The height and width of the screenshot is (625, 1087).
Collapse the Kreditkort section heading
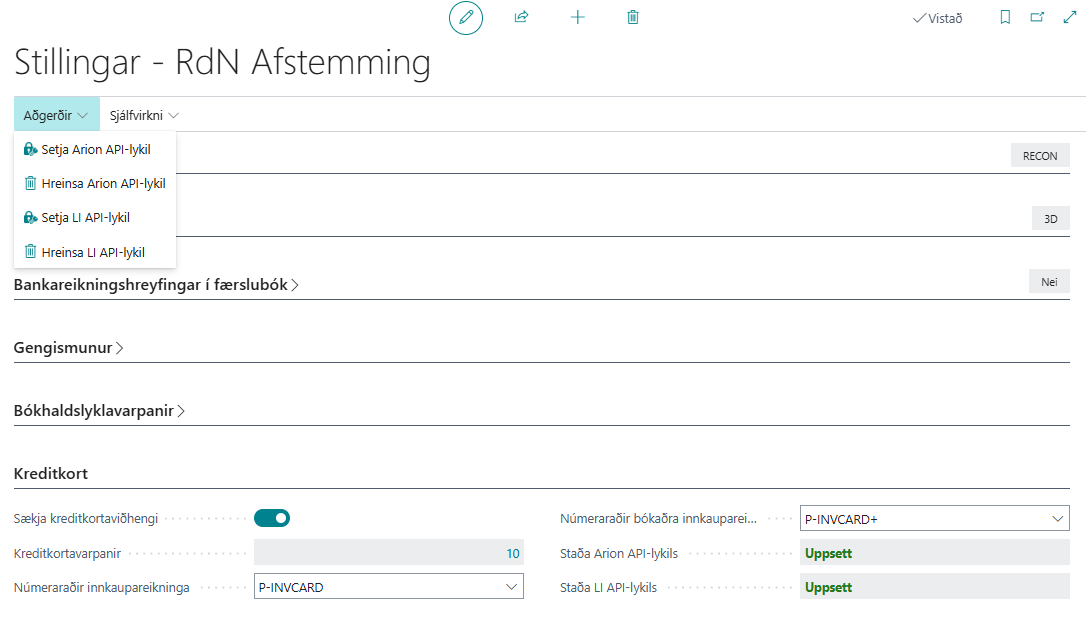click(x=51, y=474)
